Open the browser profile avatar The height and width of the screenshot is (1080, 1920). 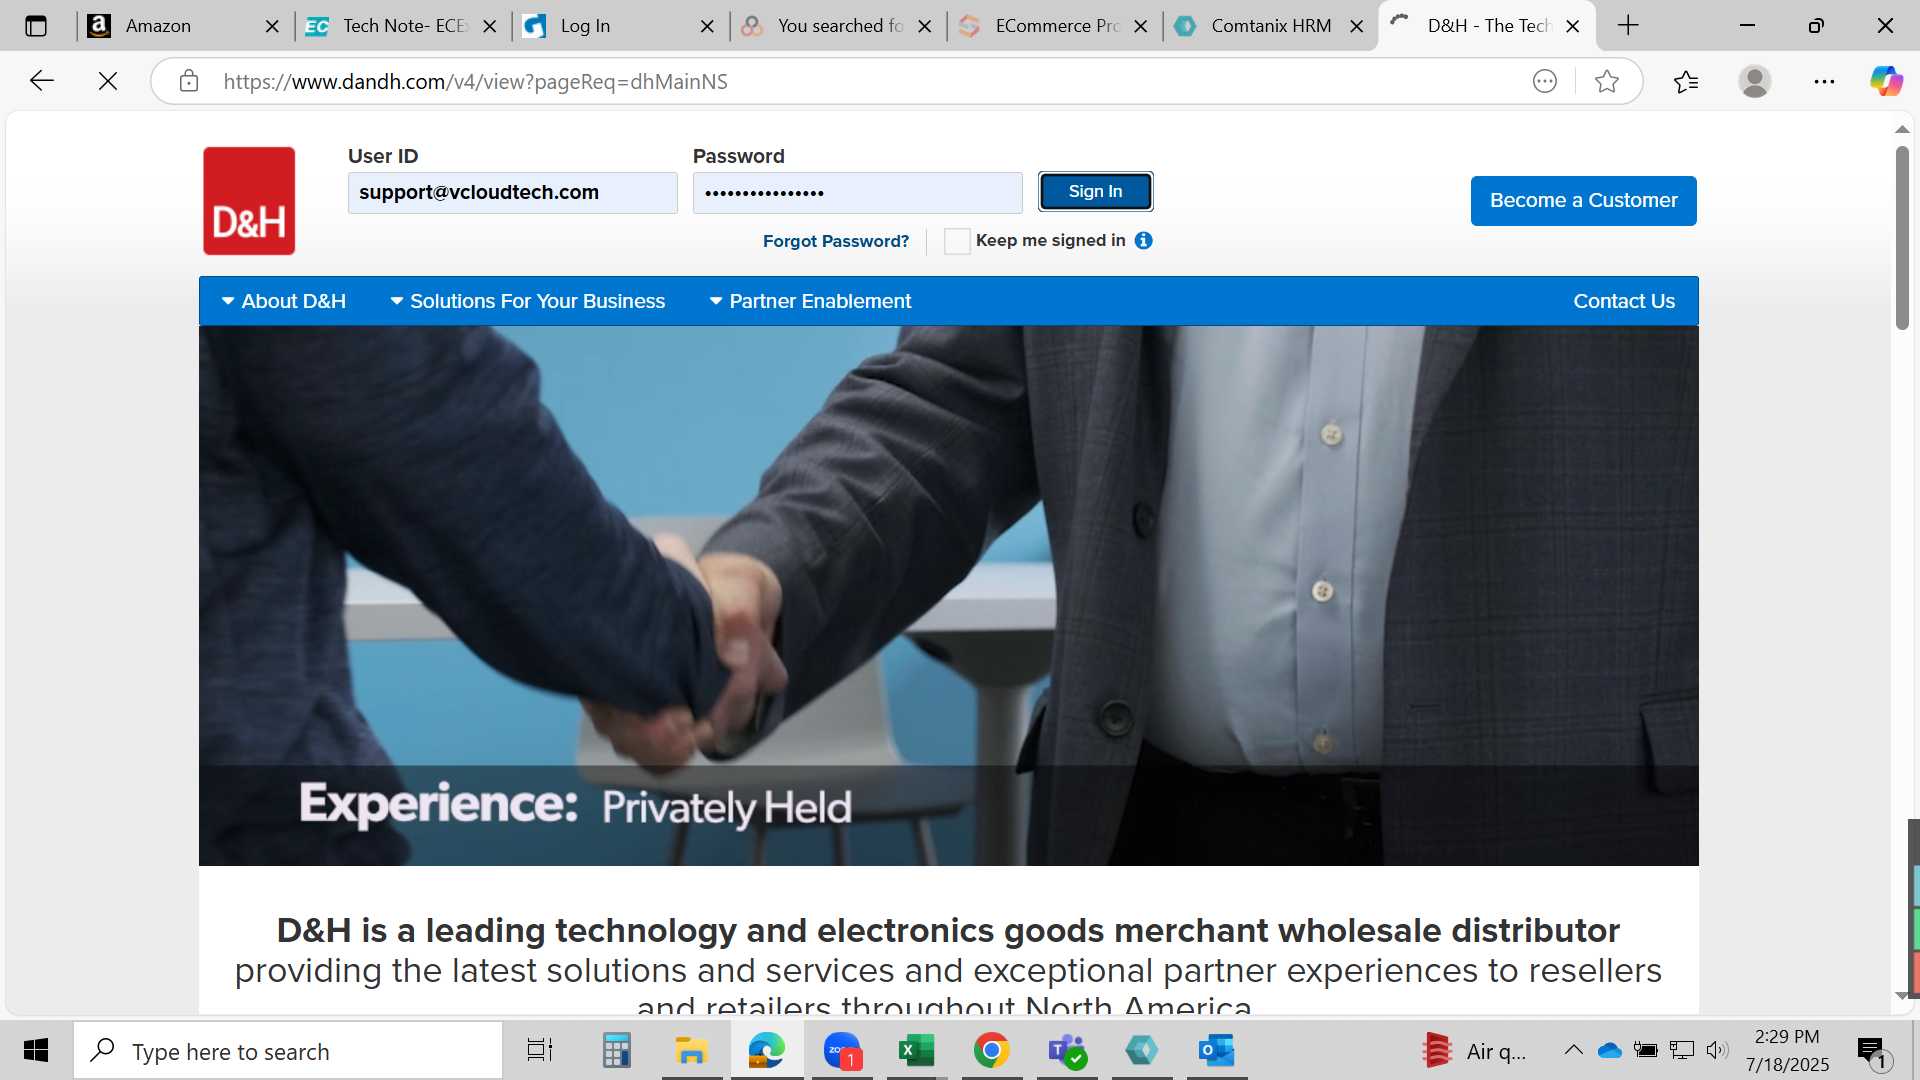[1755, 81]
